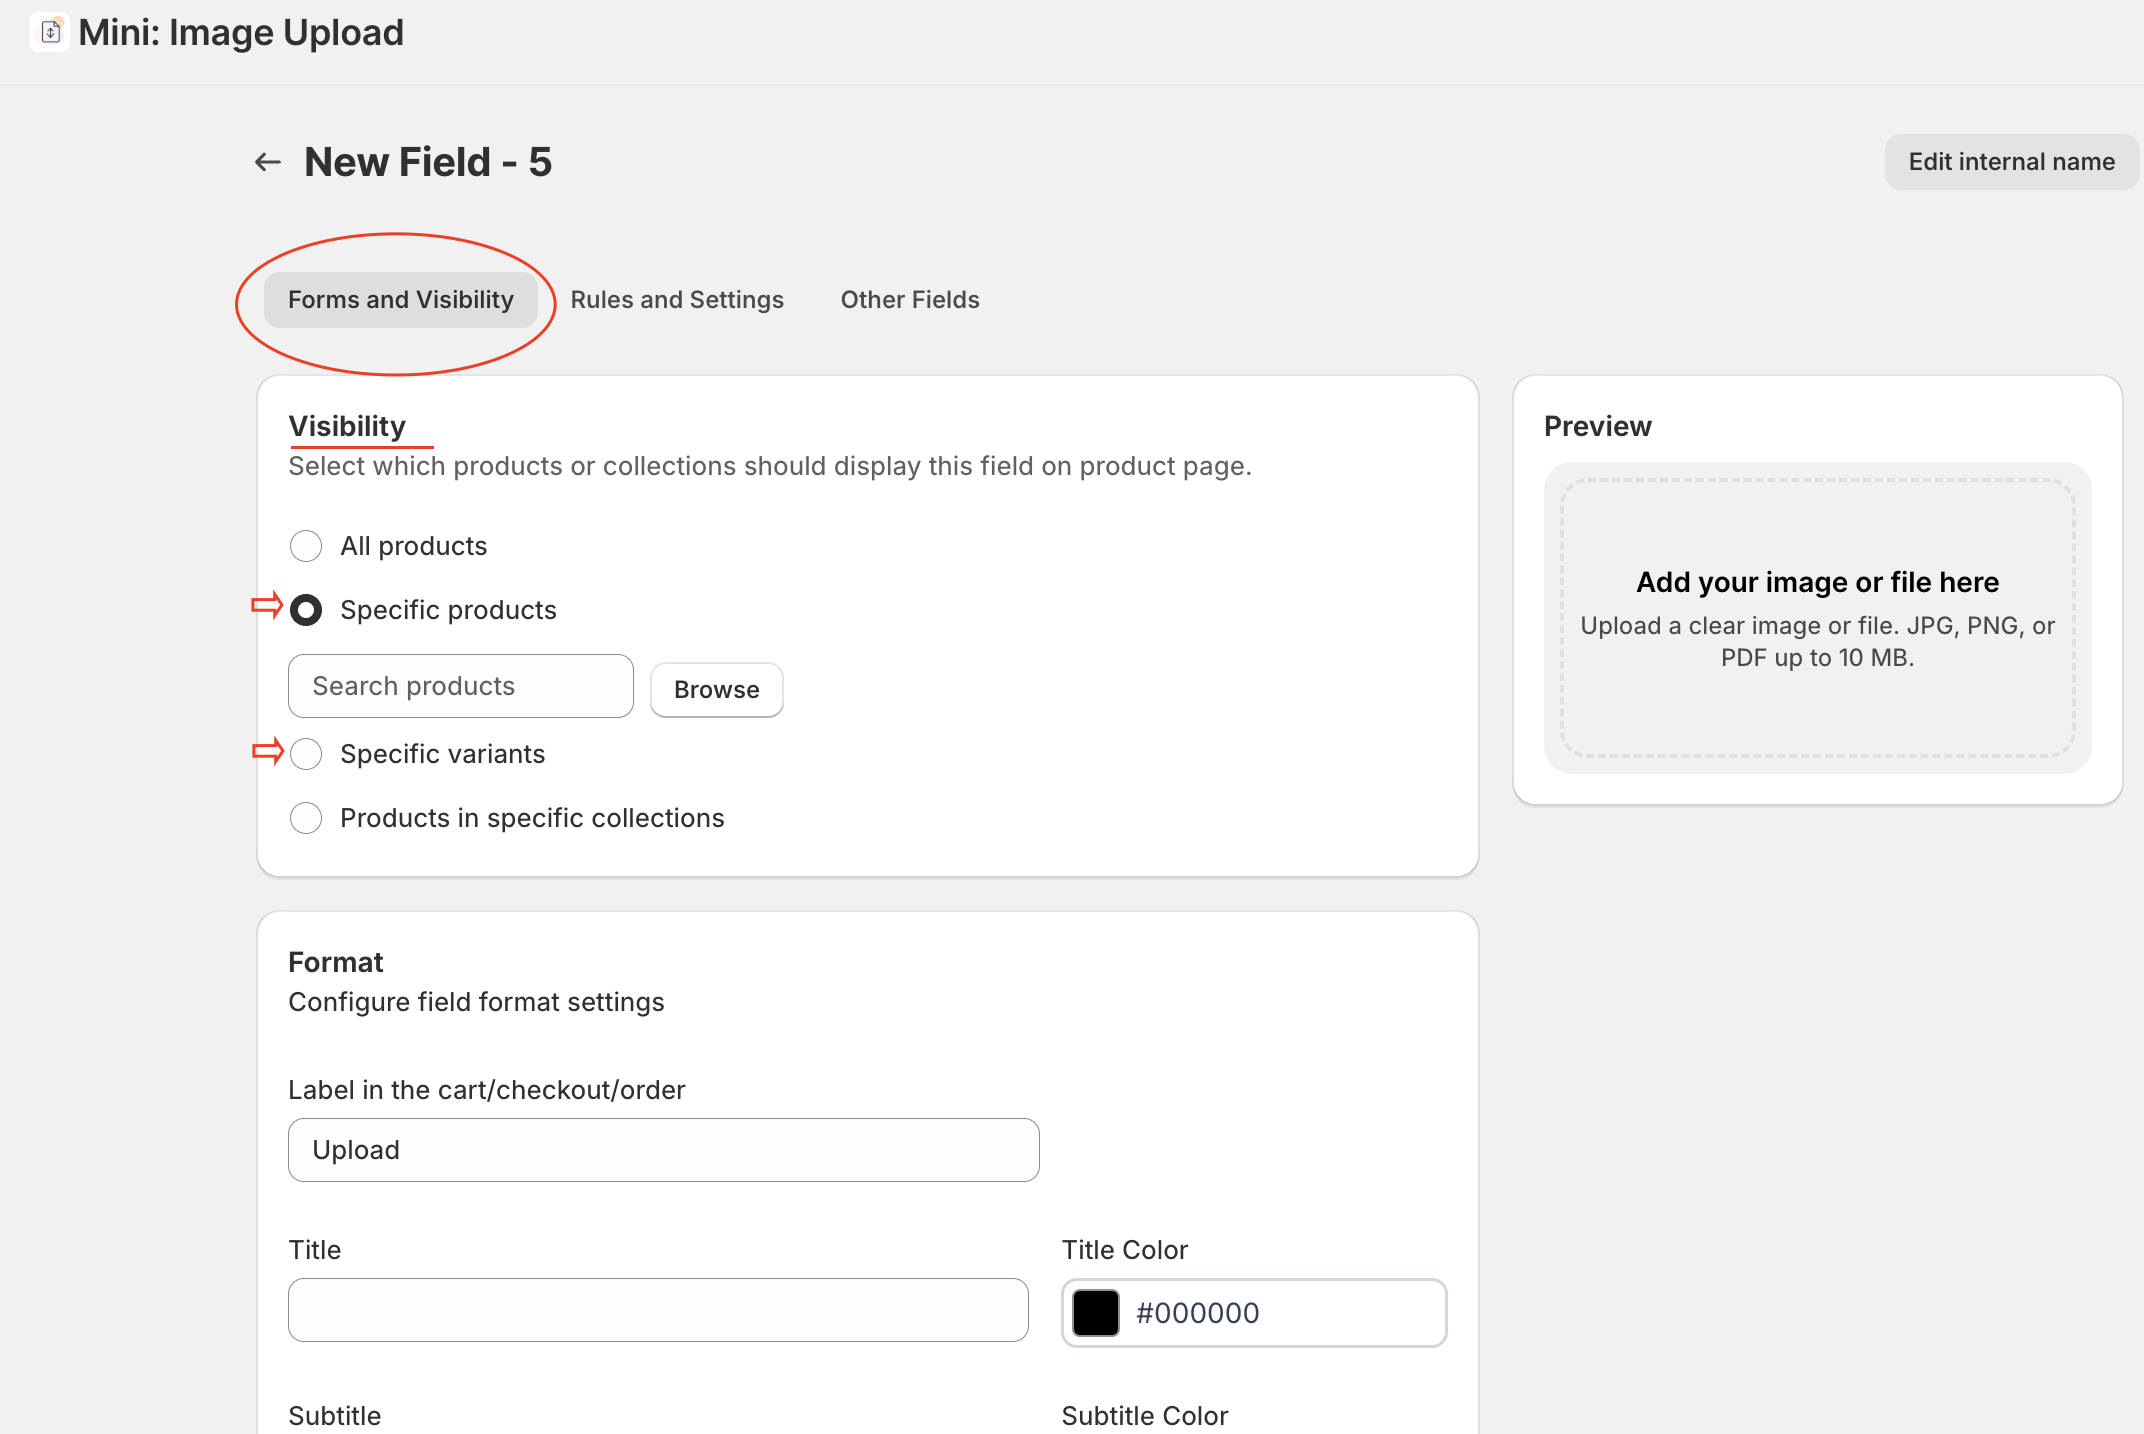Viewport: 2144px width, 1434px height.
Task: Click the cart label field containing Upload
Action: pyautogui.click(x=663, y=1150)
